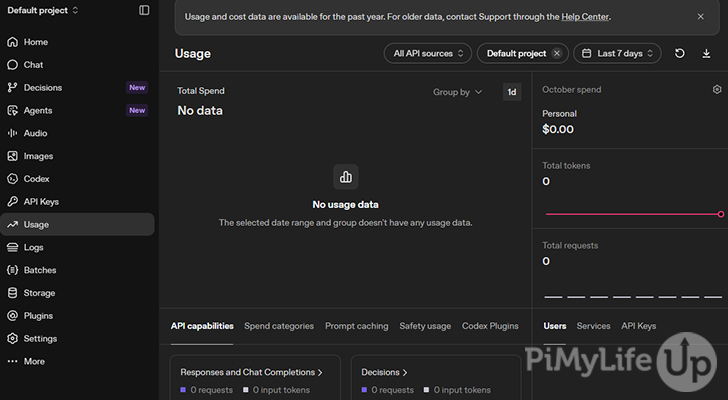728x400 pixels.
Task: Switch to the API capabilities tab
Action: [202, 326]
